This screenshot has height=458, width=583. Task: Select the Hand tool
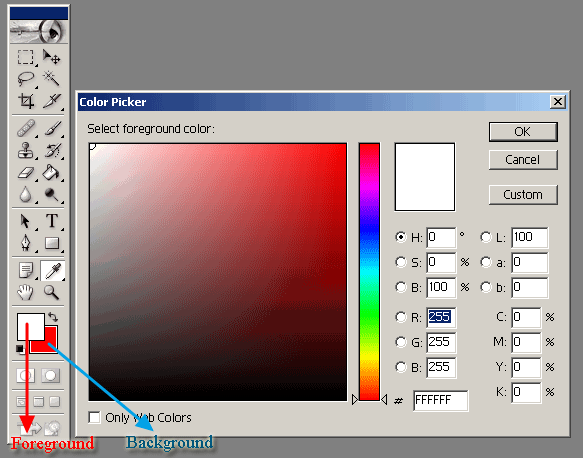(x=25, y=293)
